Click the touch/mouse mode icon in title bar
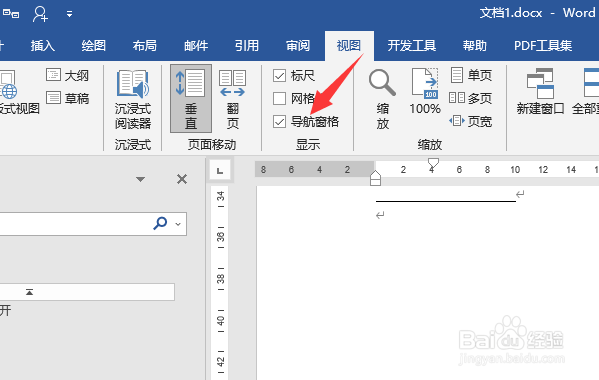The image size is (599, 380). click(11, 14)
